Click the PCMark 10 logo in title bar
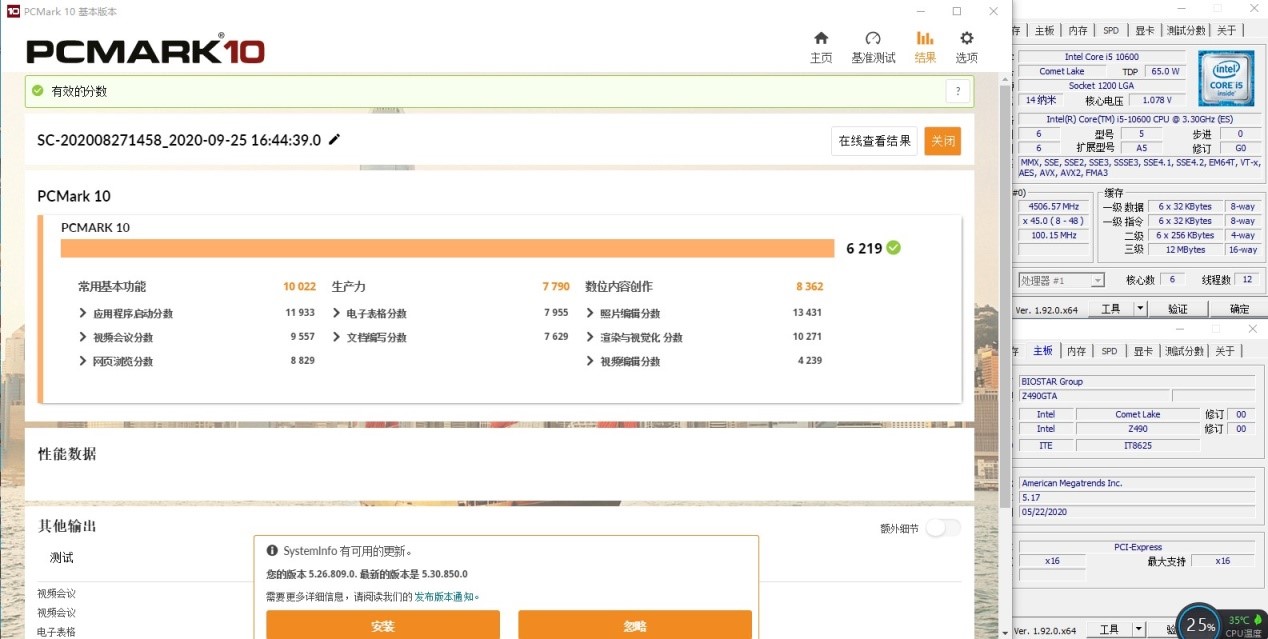 point(11,11)
